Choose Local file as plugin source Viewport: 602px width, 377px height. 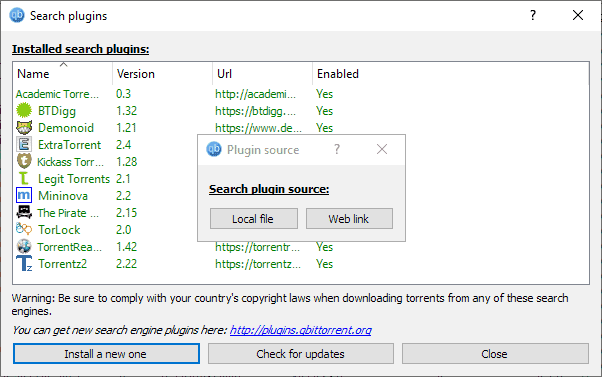pyautogui.click(x=253, y=218)
